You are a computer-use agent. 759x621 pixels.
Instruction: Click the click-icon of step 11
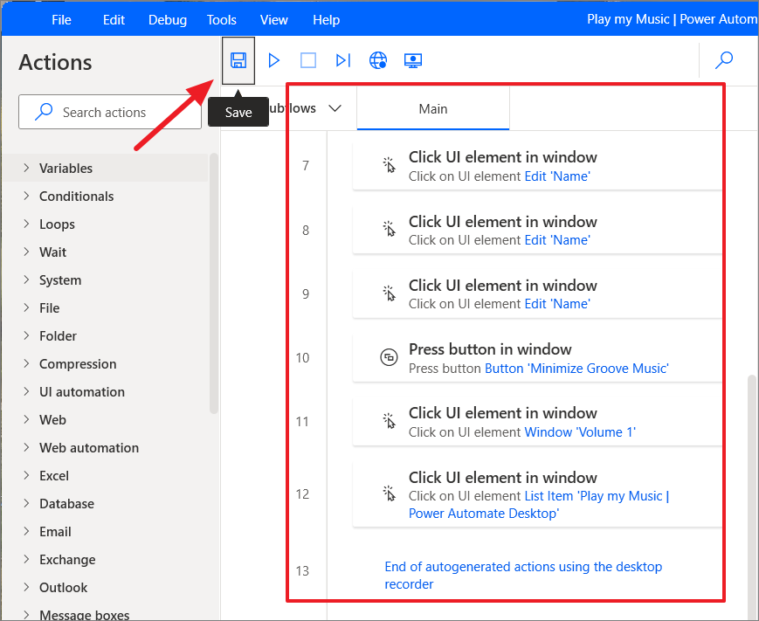[x=389, y=421]
